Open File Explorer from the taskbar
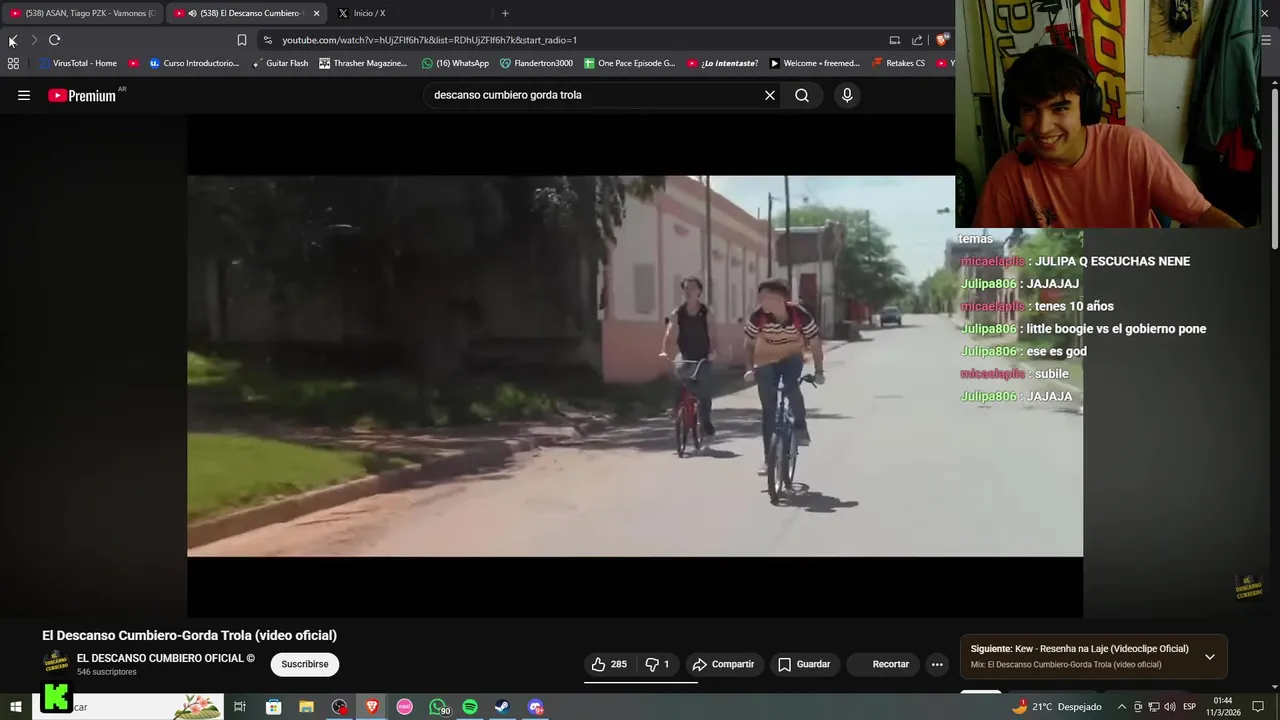1280x720 pixels. [x=306, y=707]
